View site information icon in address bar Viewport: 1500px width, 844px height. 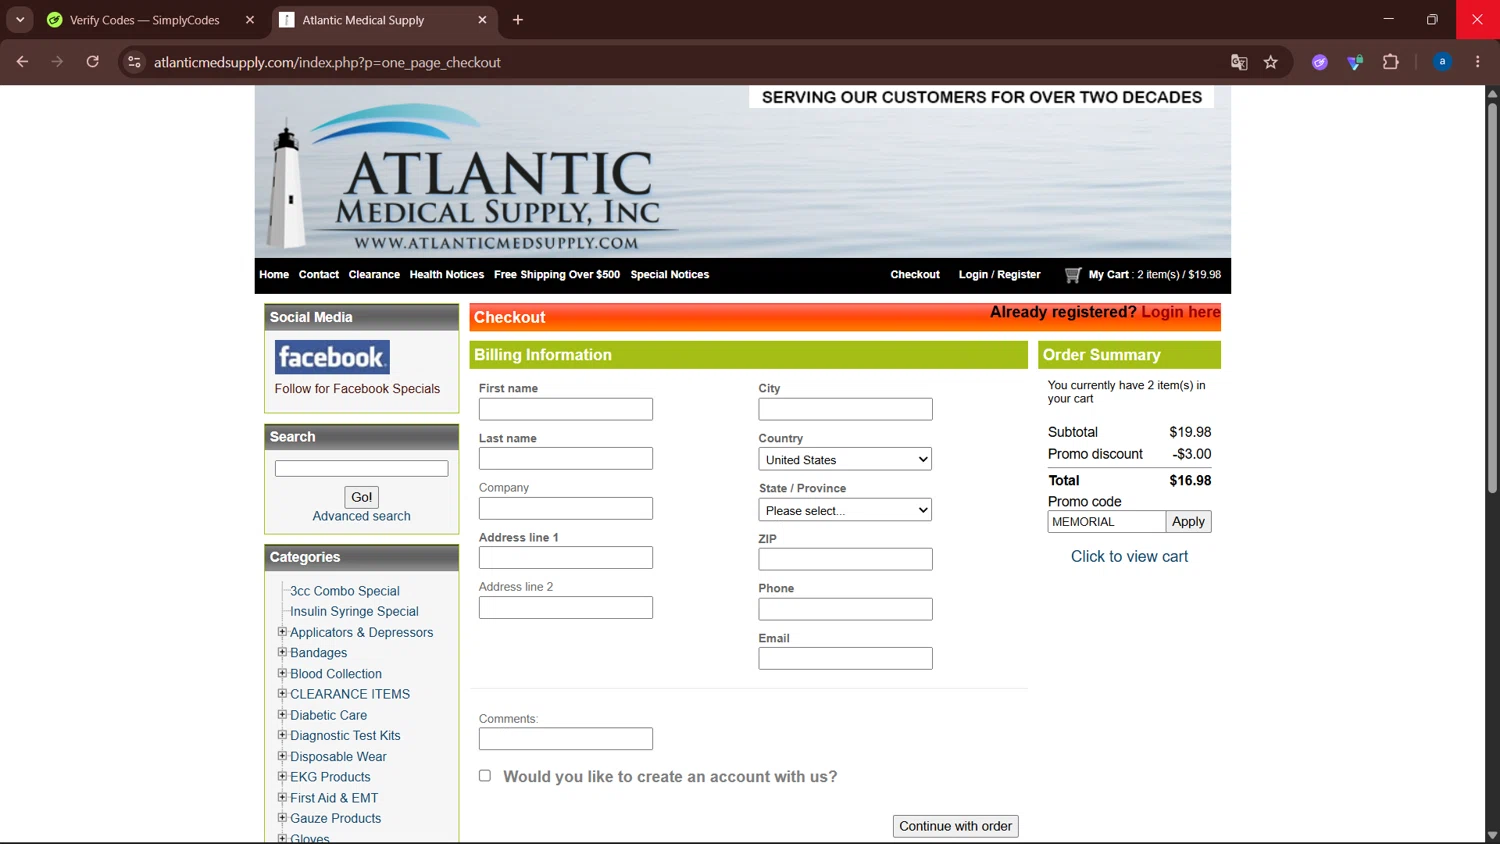tap(134, 62)
